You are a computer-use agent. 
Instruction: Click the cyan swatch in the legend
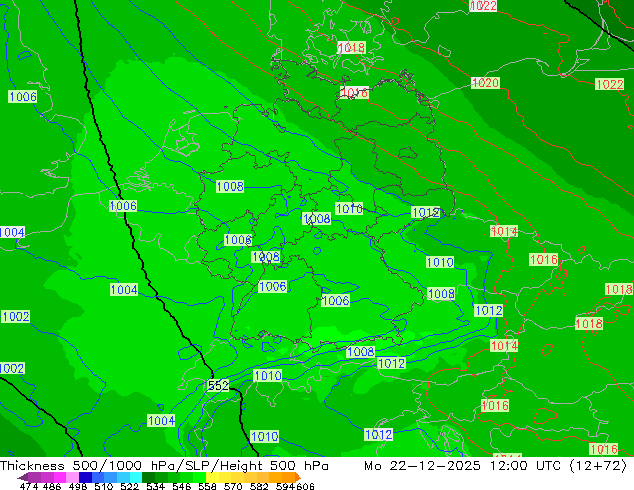(x=136, y=477)
